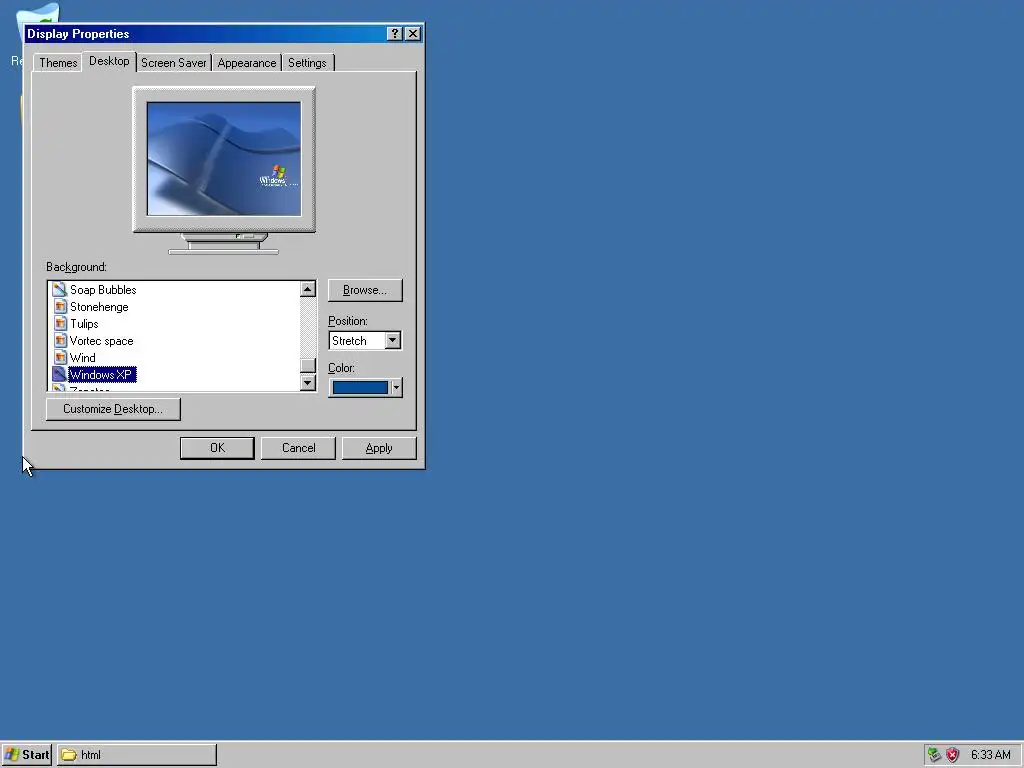Click the Soap Bubbles file icon
1024x768 pixels.
tap(59, 289)
